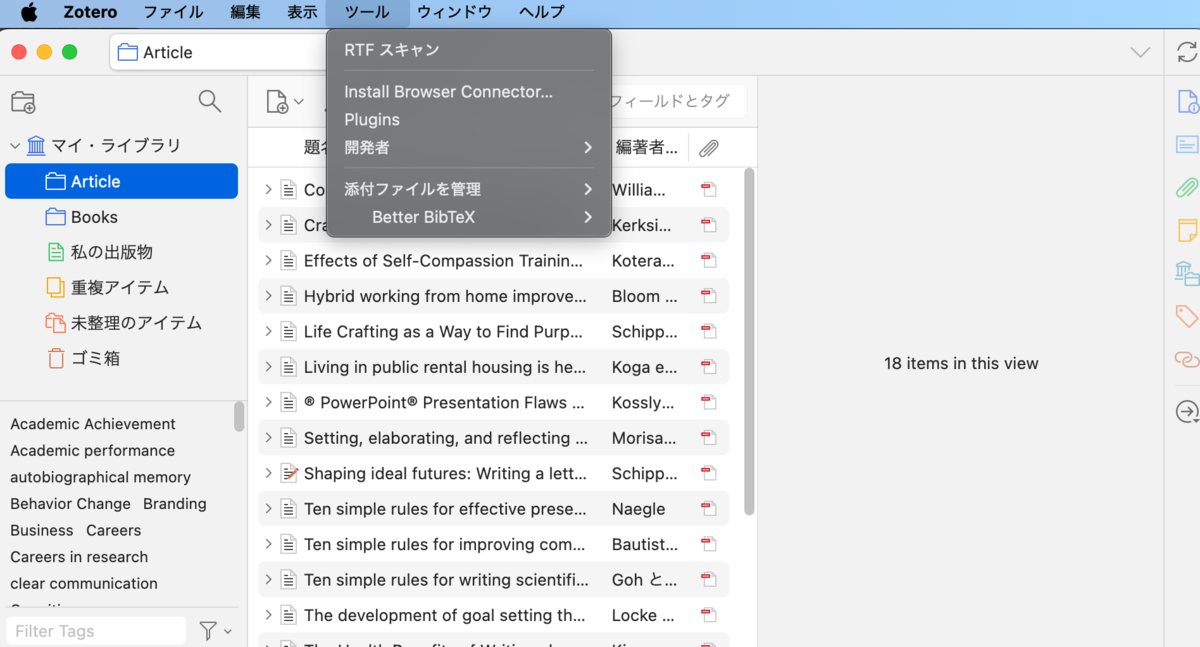Click the Careers in research tag
The height and width of the screenshot is (647, 1200).
(79, 557)
